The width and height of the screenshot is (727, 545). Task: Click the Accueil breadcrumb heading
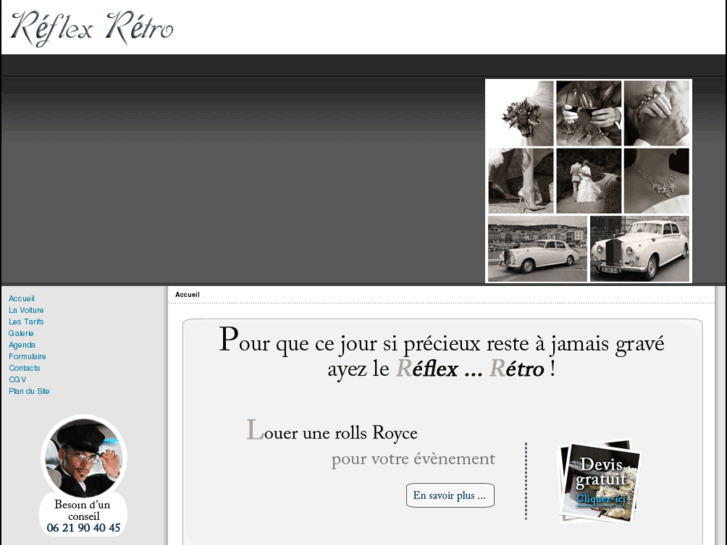point(187,295)
